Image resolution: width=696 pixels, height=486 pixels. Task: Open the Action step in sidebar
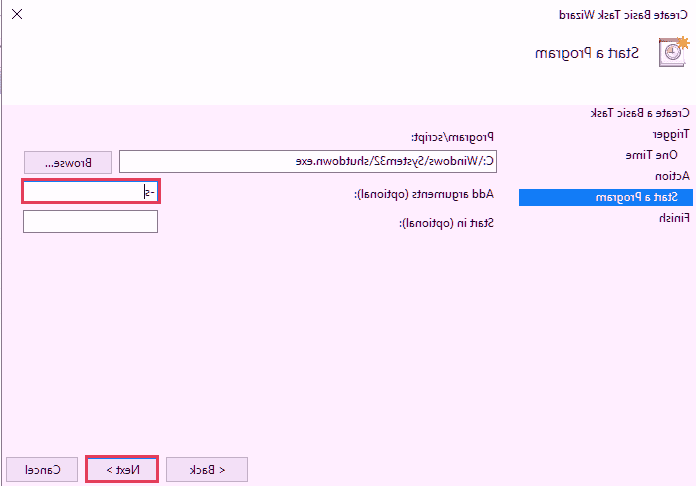tap(673, 175)
